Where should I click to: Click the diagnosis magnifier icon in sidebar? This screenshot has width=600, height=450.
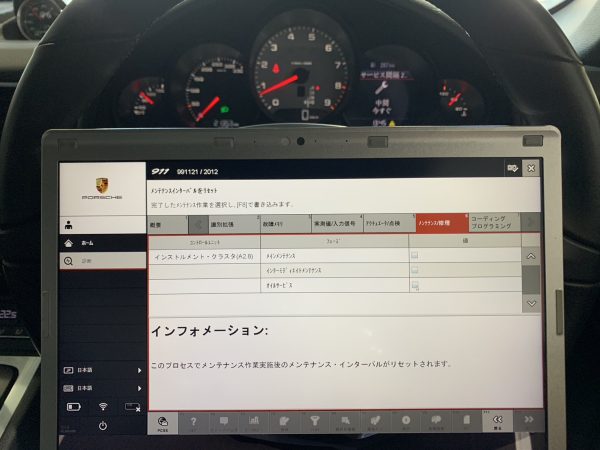(68, 261)
